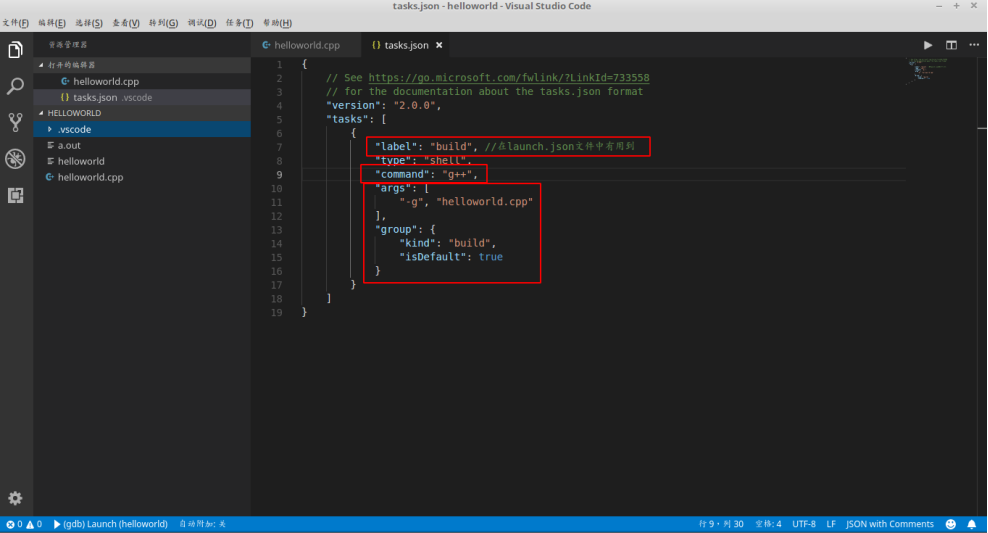The height and width of the screenshot is (533, 988).
Task: Click the "command": "g++" line
Action: pyautogui.click(x=427, y=175)
